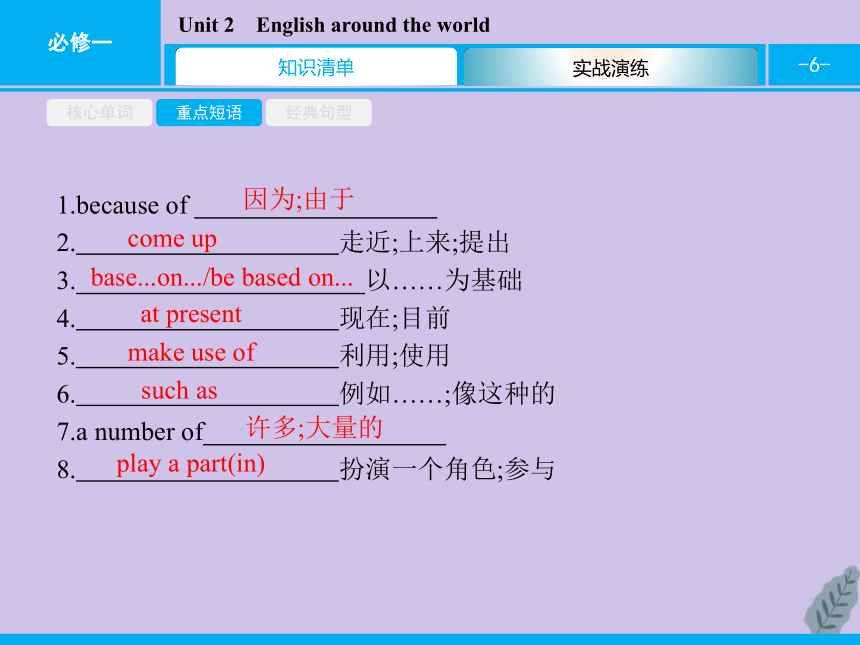Click the red answer 许多;大量的
Viewport: 860px width, 645px height.
pyautogui.click(x=315, y=427)
